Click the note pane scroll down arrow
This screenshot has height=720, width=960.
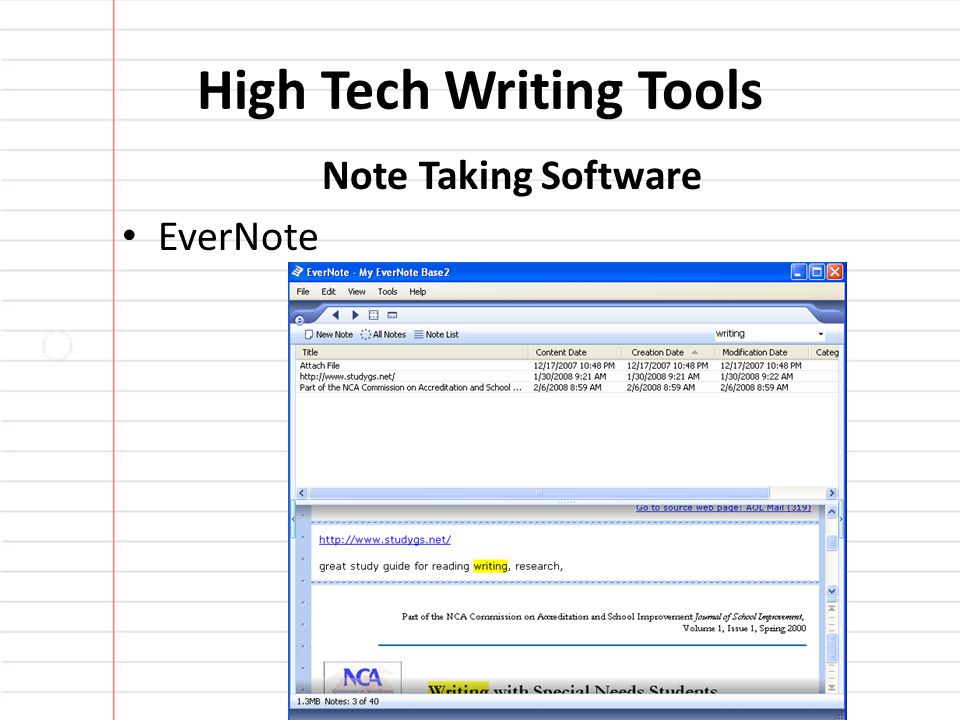(x=832, y=591)
